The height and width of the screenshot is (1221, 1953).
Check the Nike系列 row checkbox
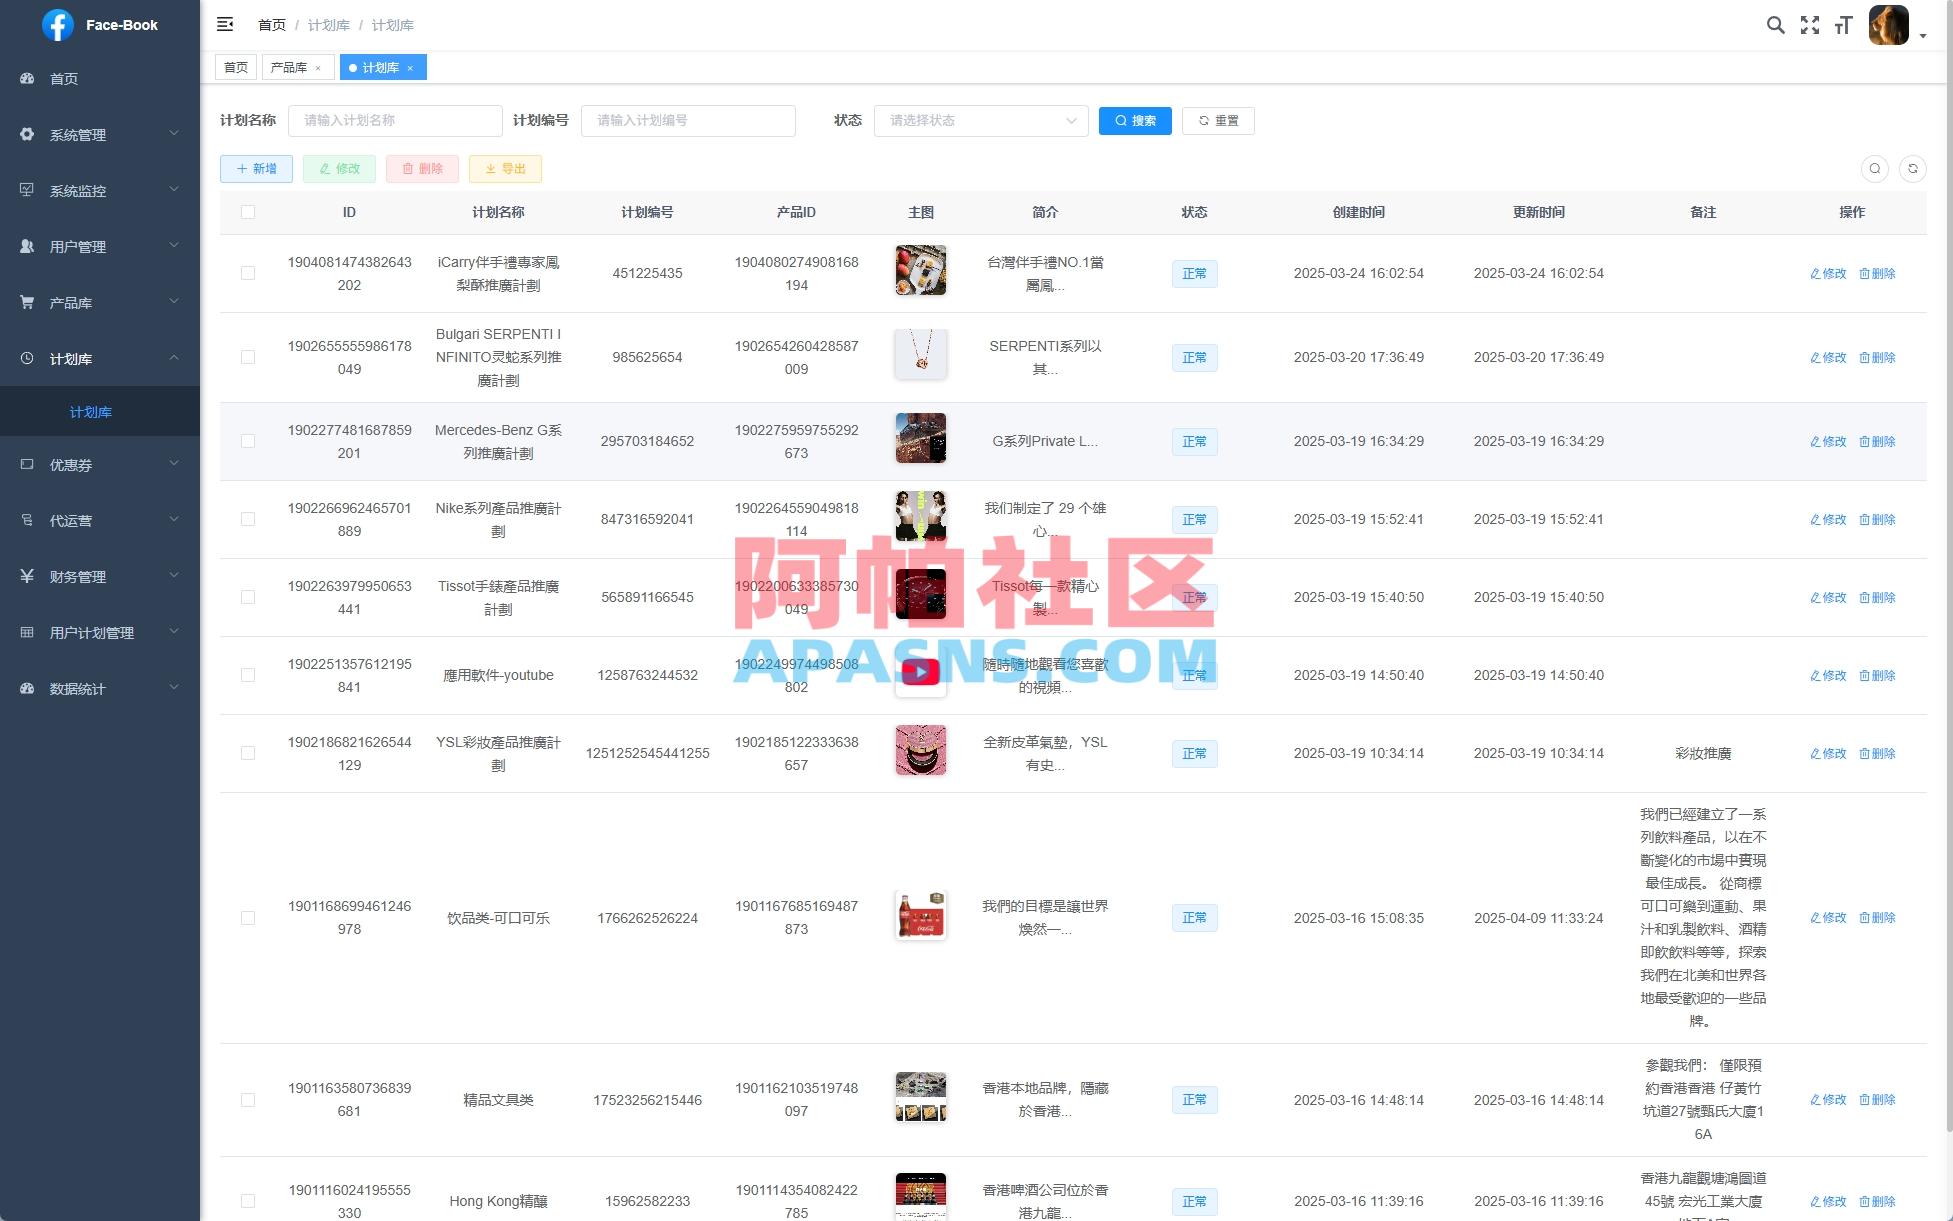248,519
